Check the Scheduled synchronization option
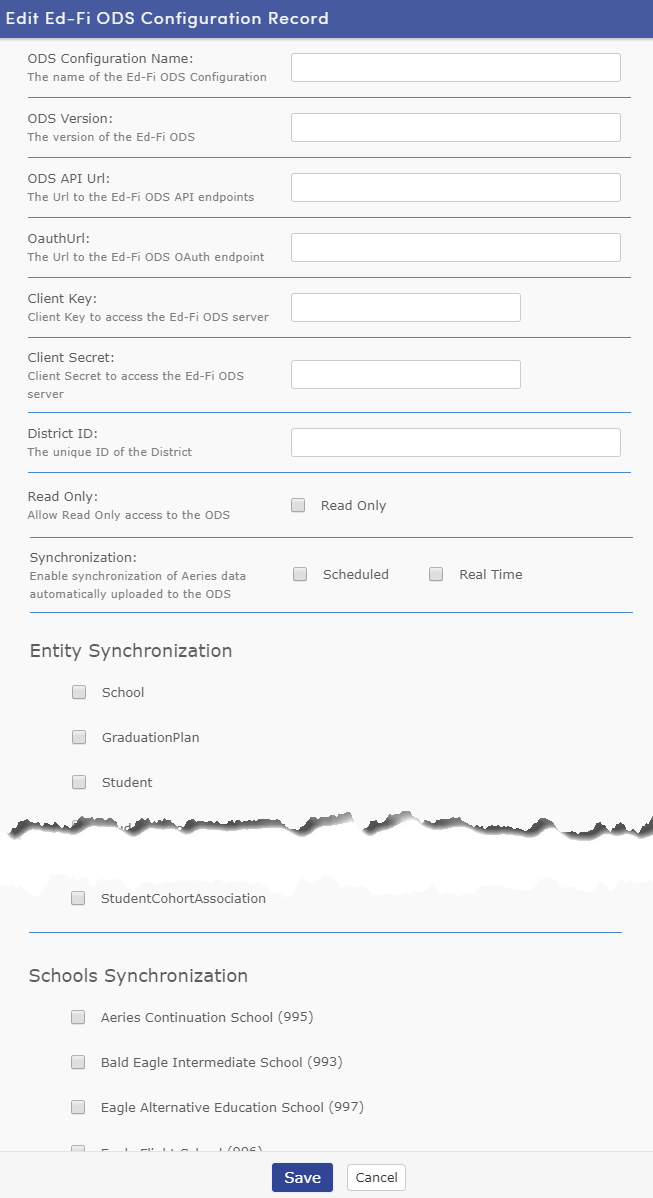 pyautogui.click(x=299, y=574)
